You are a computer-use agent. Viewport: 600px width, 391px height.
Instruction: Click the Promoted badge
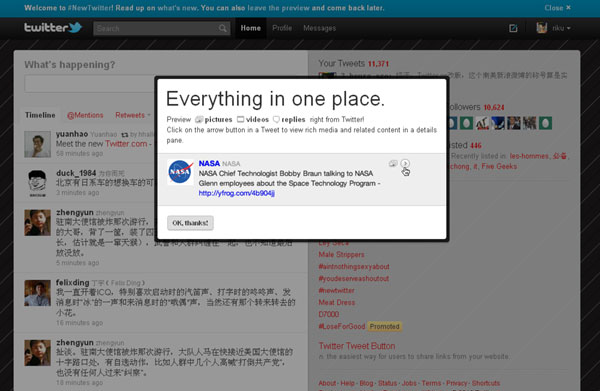coord(385,326)
